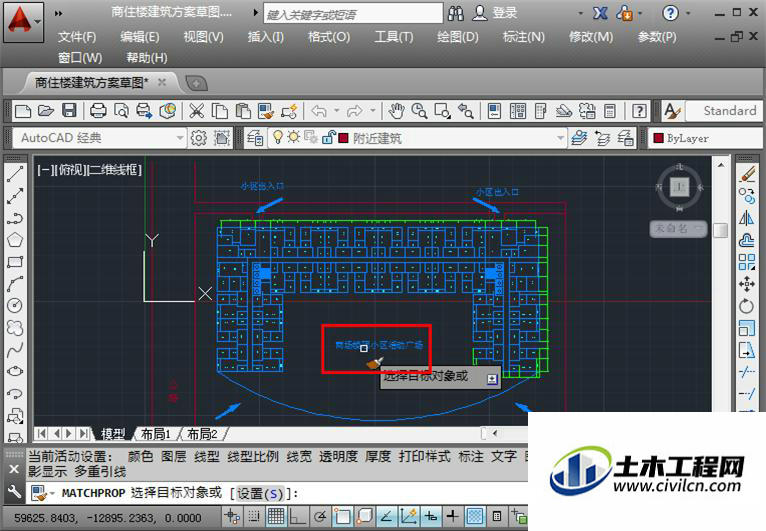Viewport: 766px width, 531px height.
Task: Open the 未命名 UCS dropdown under ViewCube
Action: click(x=679, y=228)
